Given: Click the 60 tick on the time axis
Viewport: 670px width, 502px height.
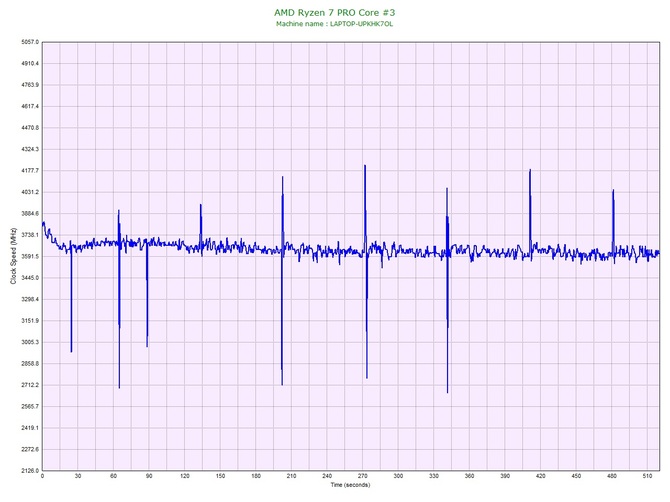Looking at the screenshot, I should click(x=113, y=476).
